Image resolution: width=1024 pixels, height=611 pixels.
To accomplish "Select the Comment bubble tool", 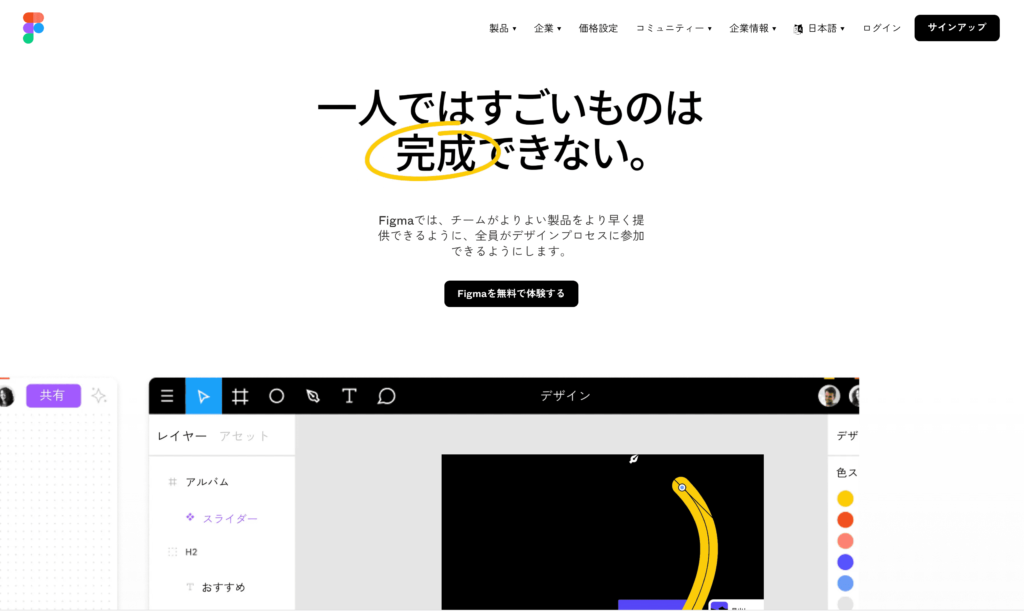I will tap(386, 396).
